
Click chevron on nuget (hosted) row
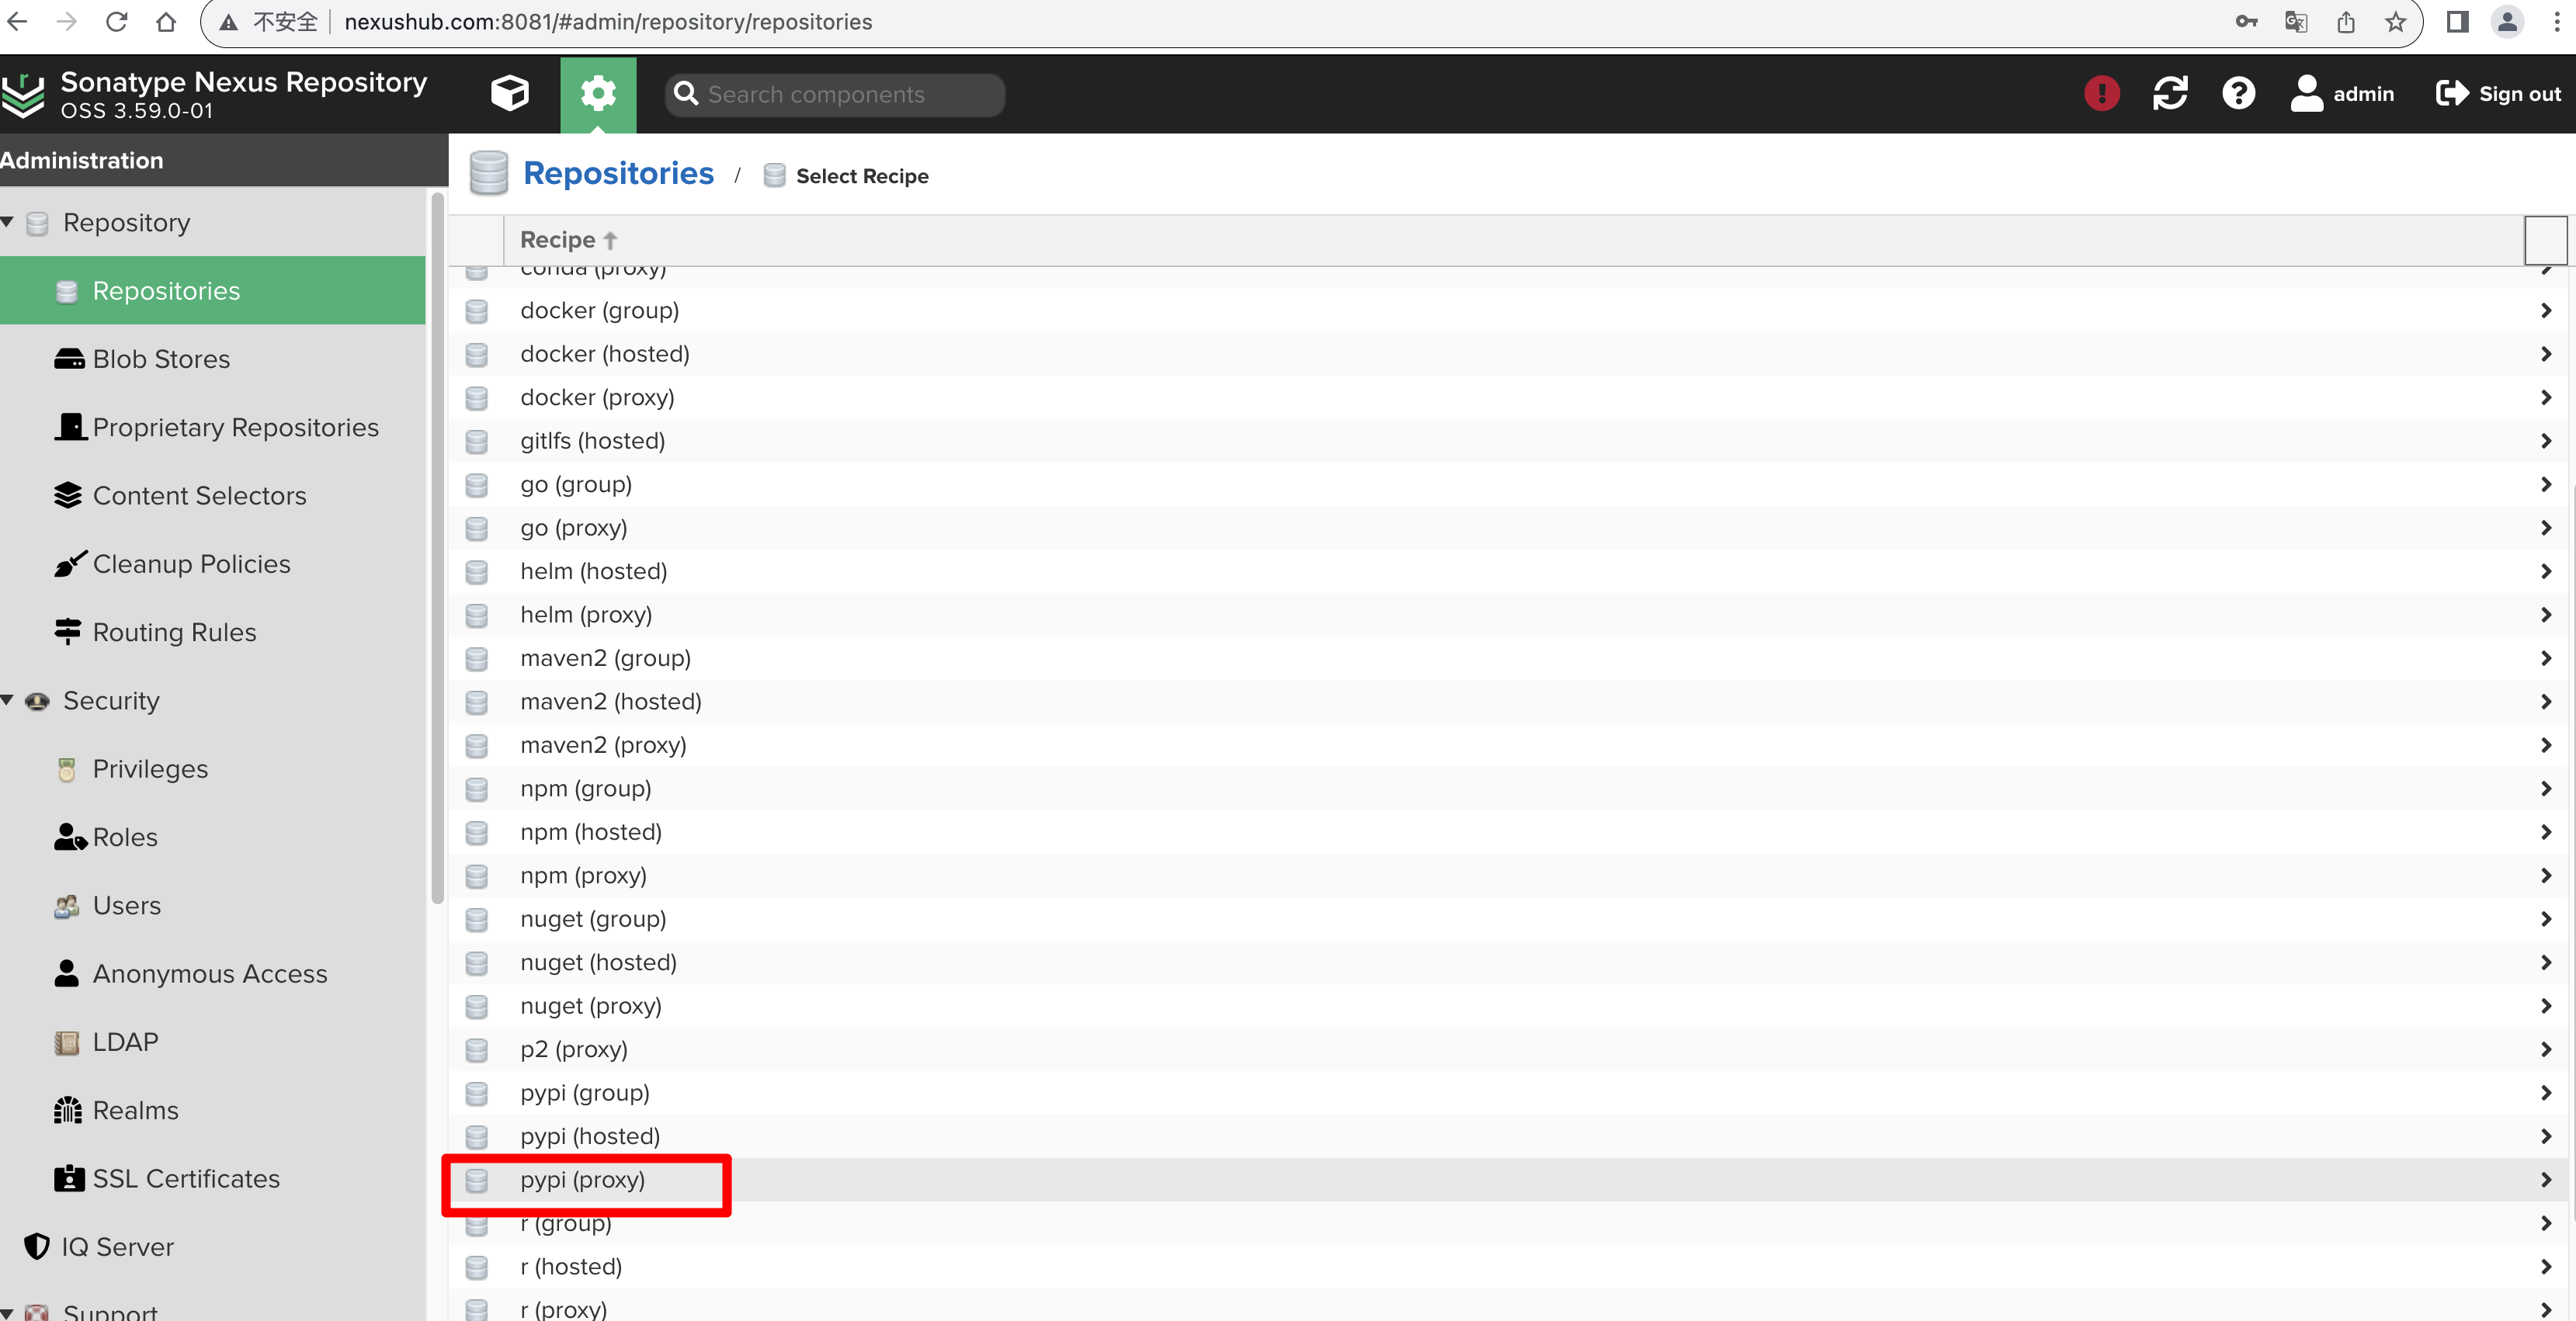(2546, 962)
